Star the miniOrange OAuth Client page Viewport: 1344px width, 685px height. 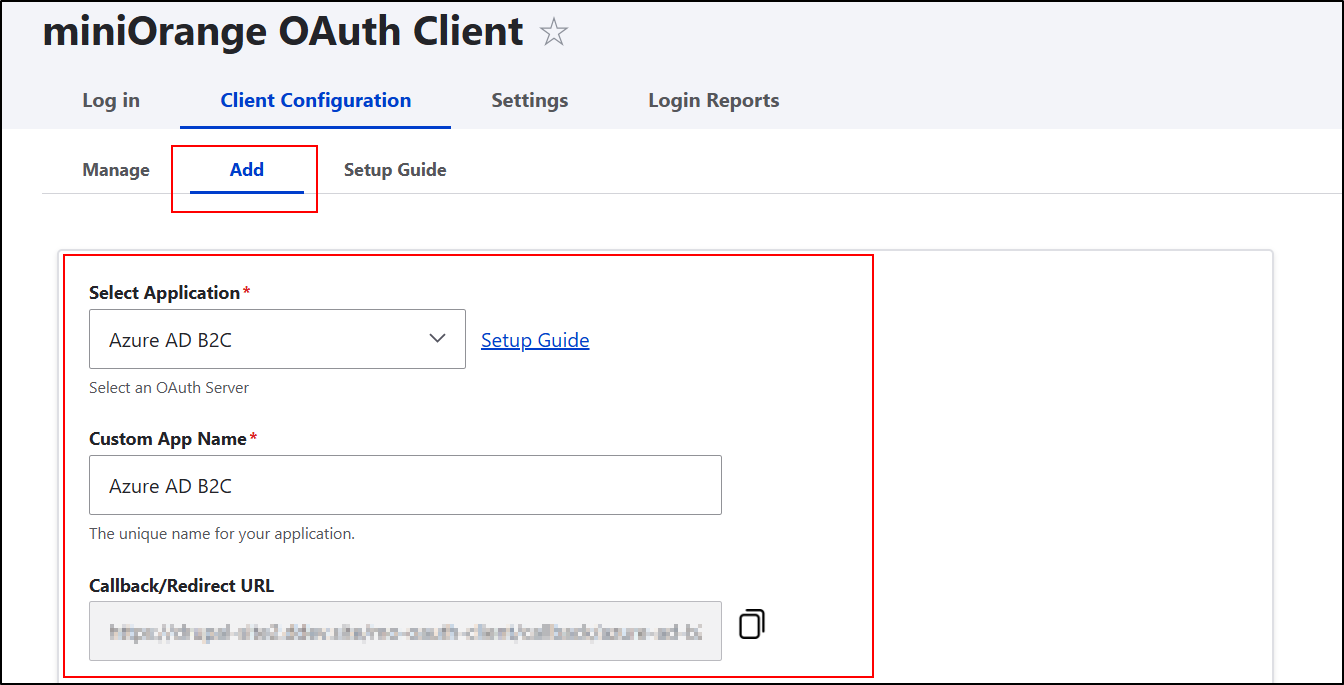pos(554,32)
